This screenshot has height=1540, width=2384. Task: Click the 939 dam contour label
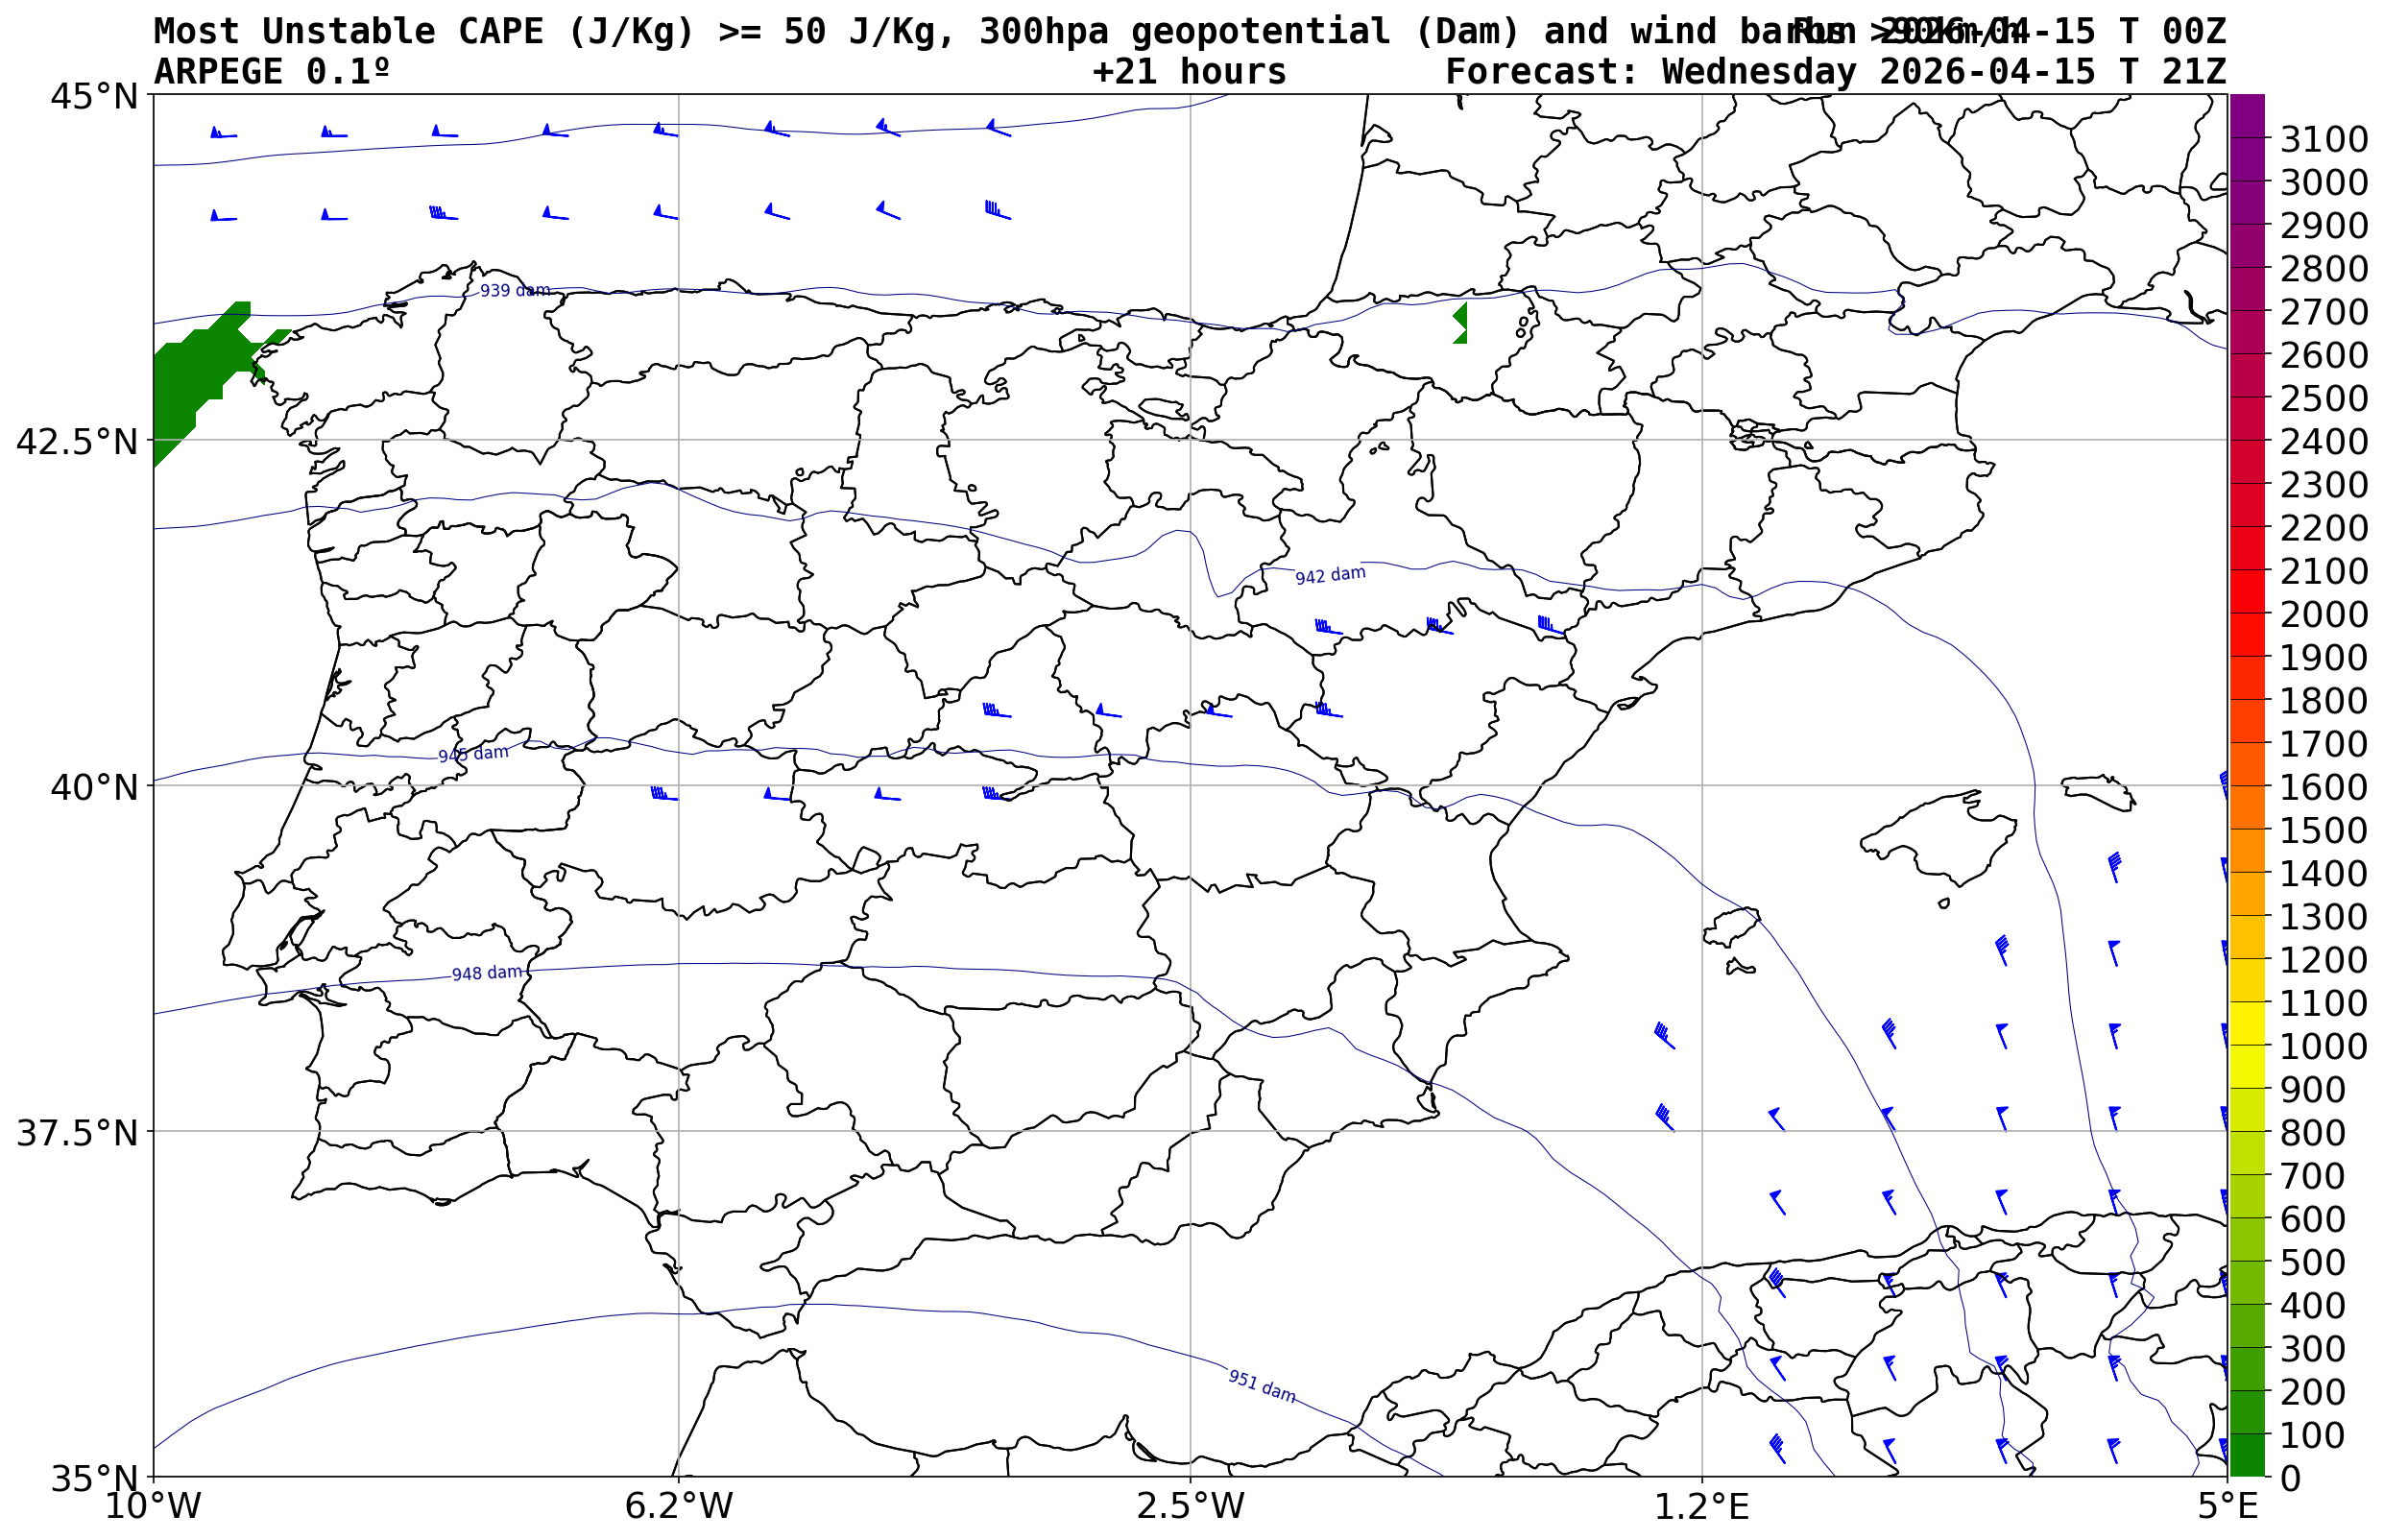[x=514, y=291]
